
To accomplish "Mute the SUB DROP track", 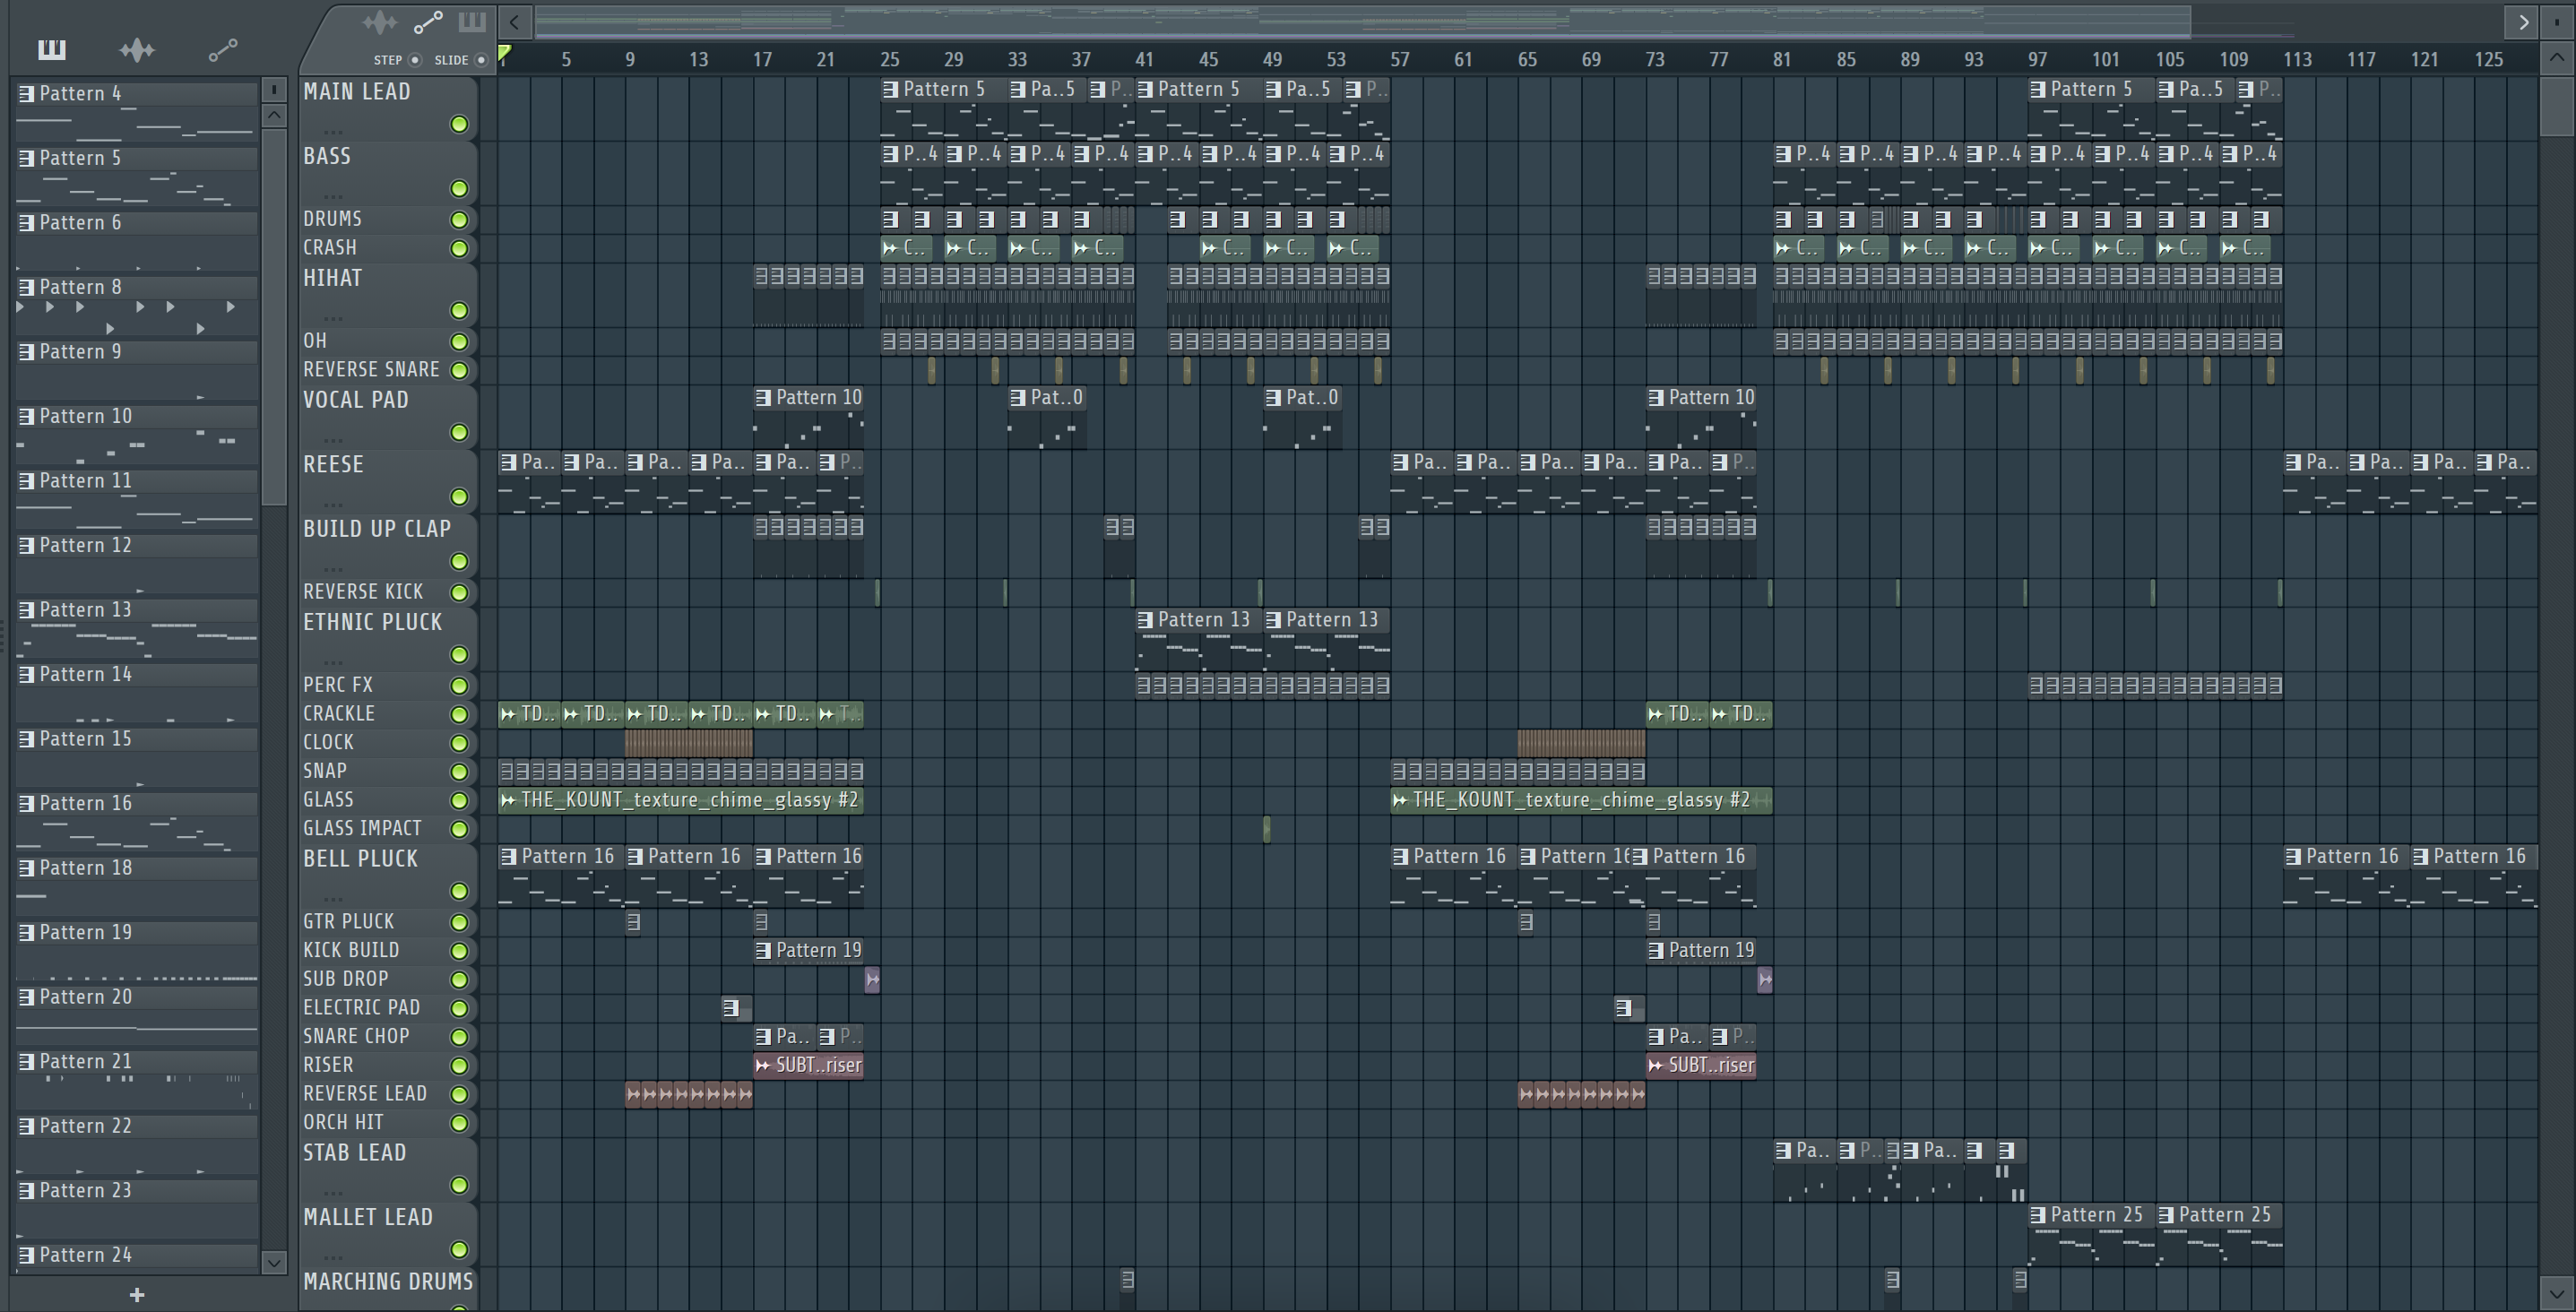I will tap(459, 979).
